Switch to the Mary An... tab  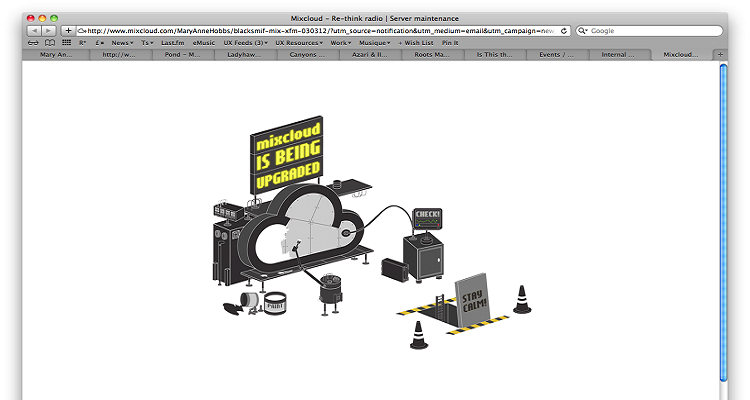point(56,55)
